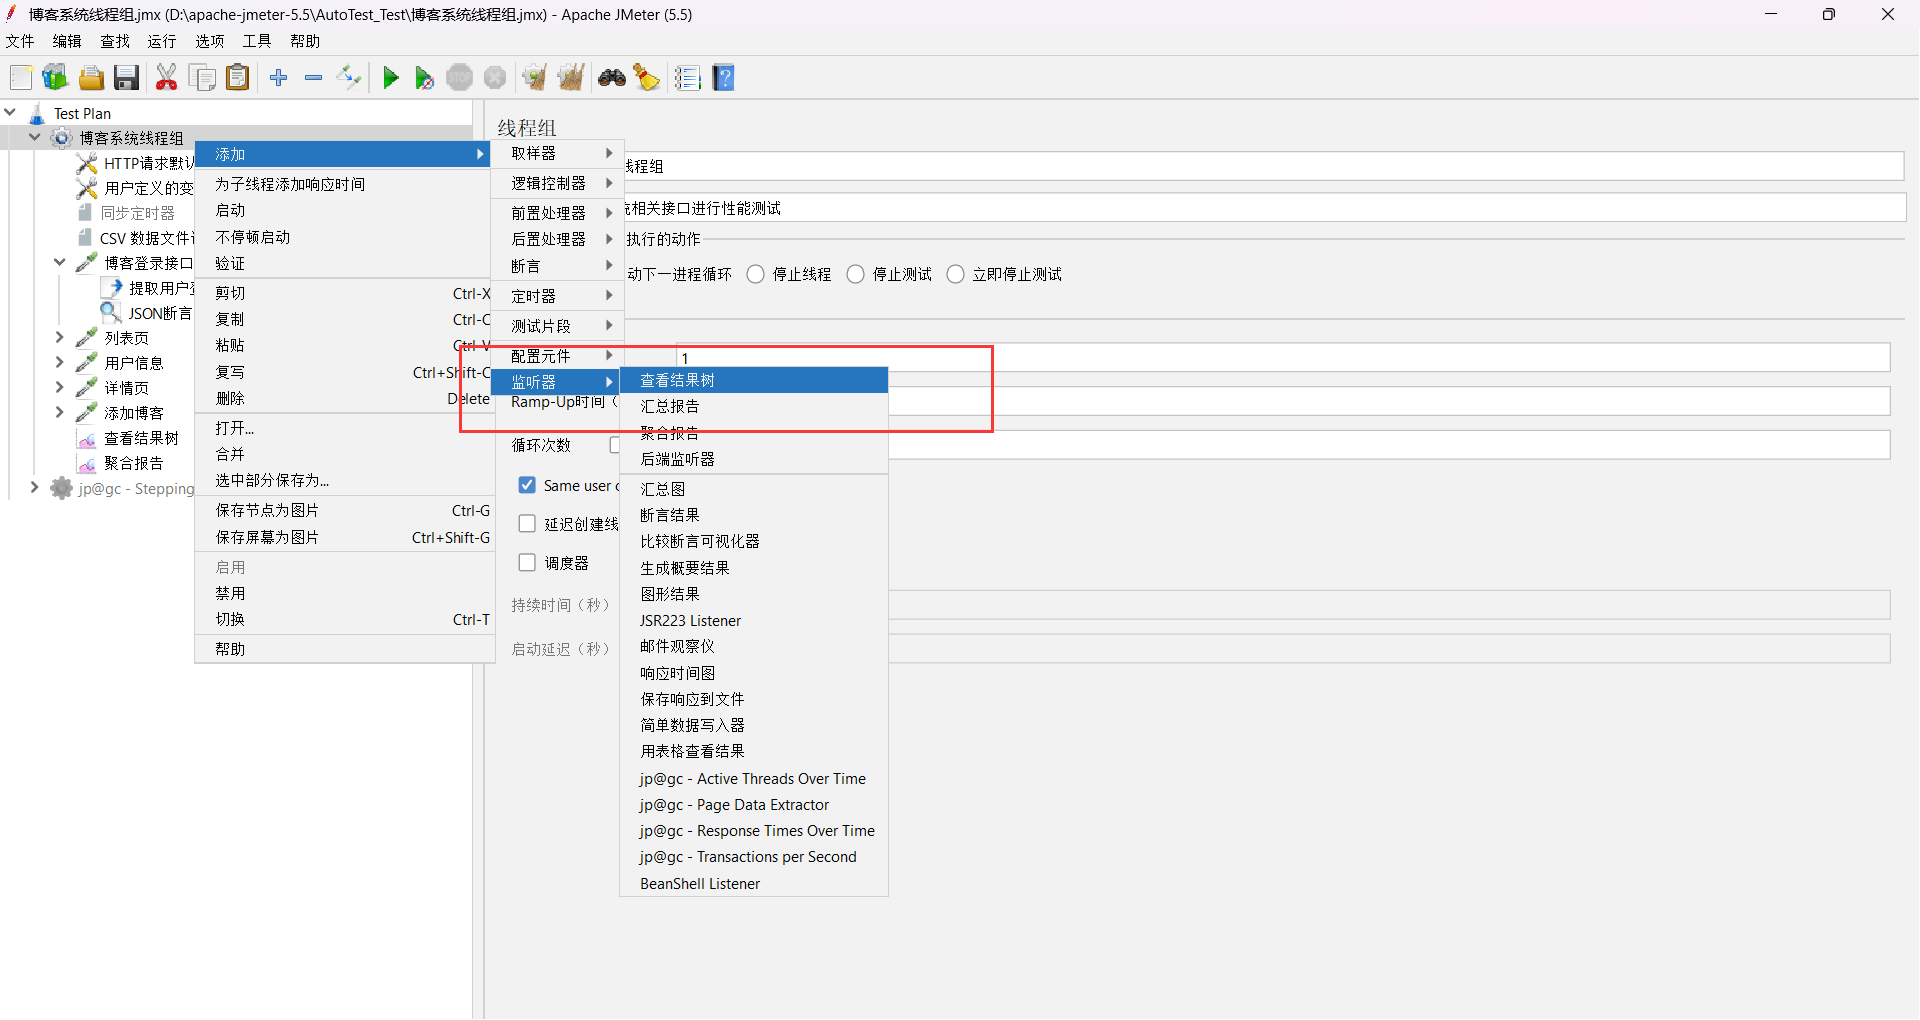The width and height of the screenshot is (1920, 1020).
Task: Click the Open file folder icon
Action: pos(91,78)
